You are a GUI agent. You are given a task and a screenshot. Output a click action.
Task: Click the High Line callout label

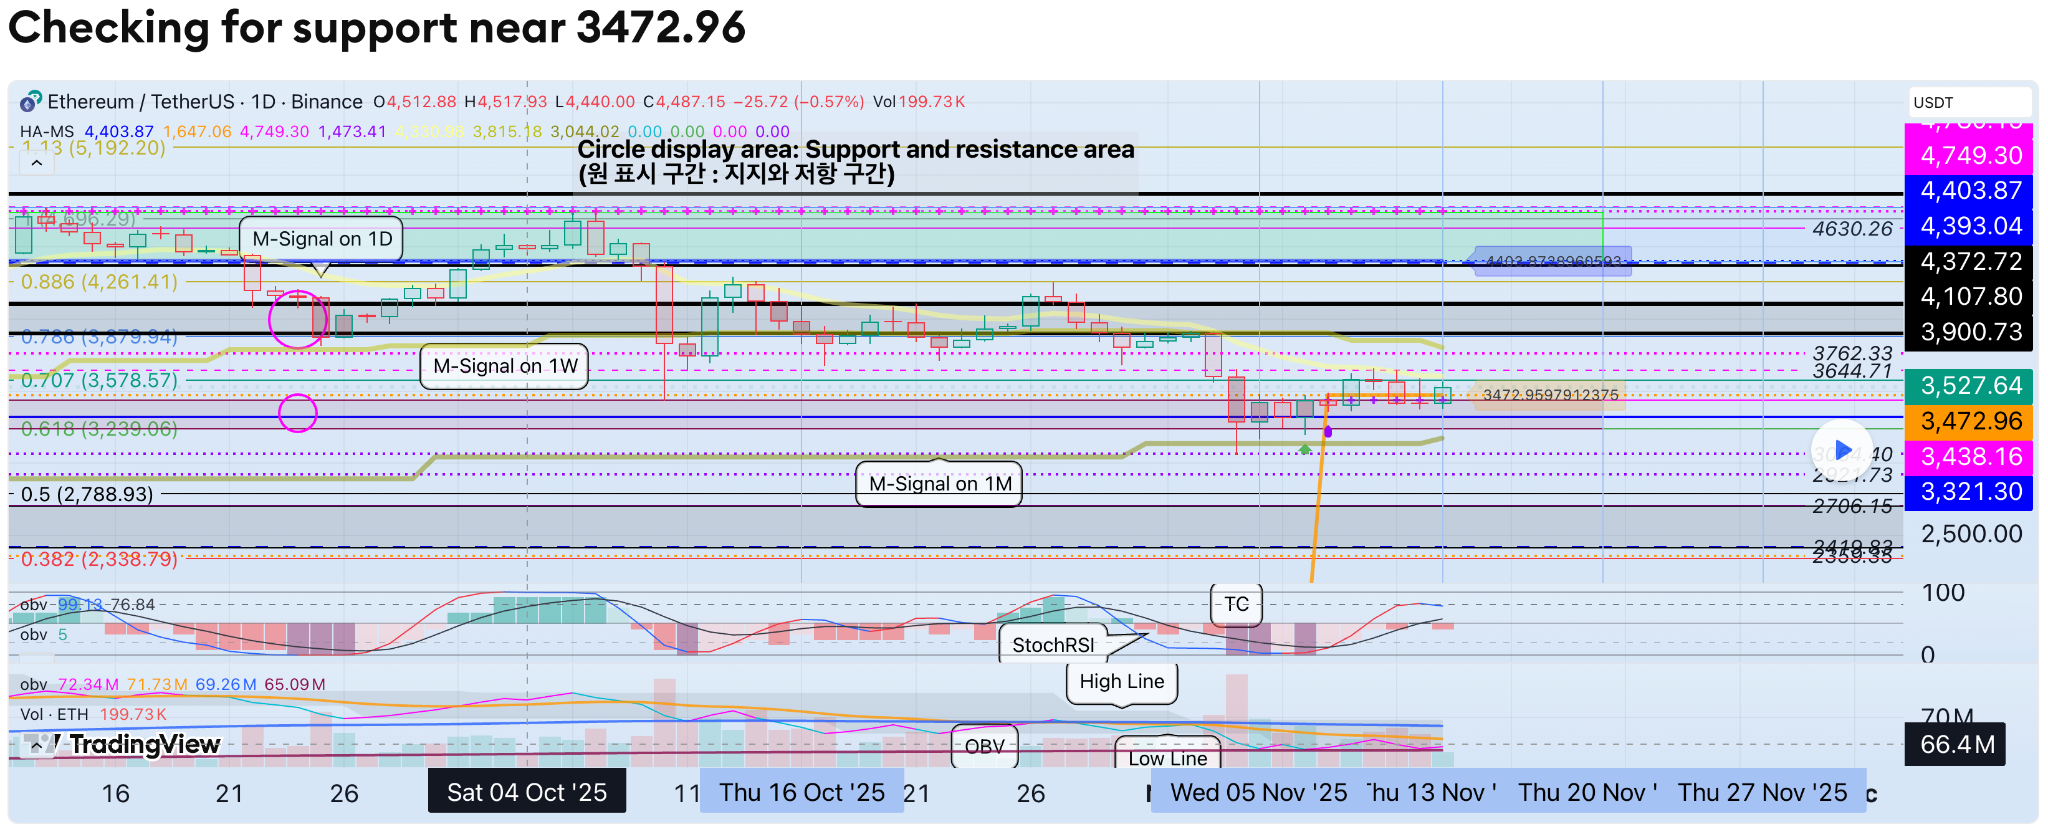tap(1121, 682)
